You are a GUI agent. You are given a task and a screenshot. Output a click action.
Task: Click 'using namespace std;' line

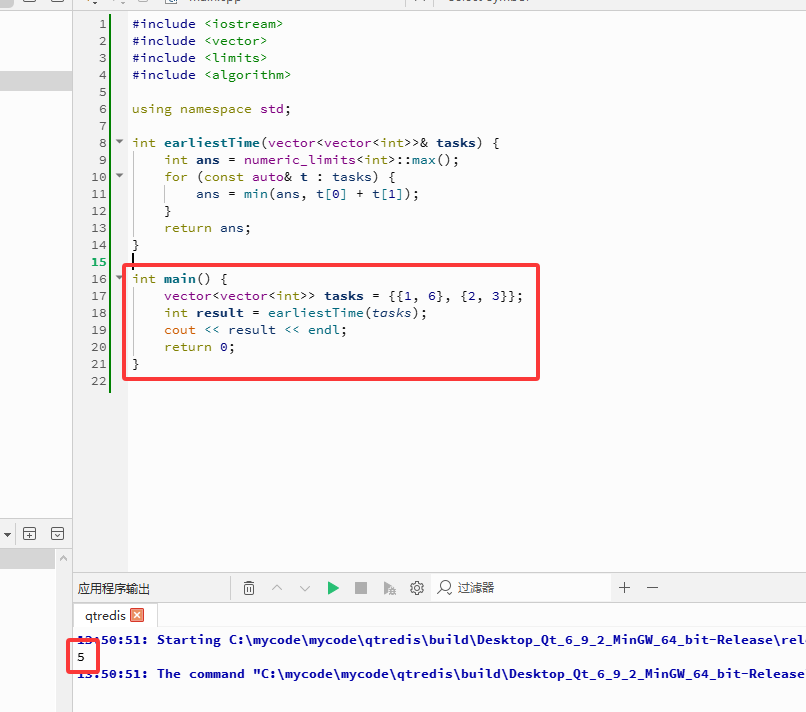[x=211, y=109]
